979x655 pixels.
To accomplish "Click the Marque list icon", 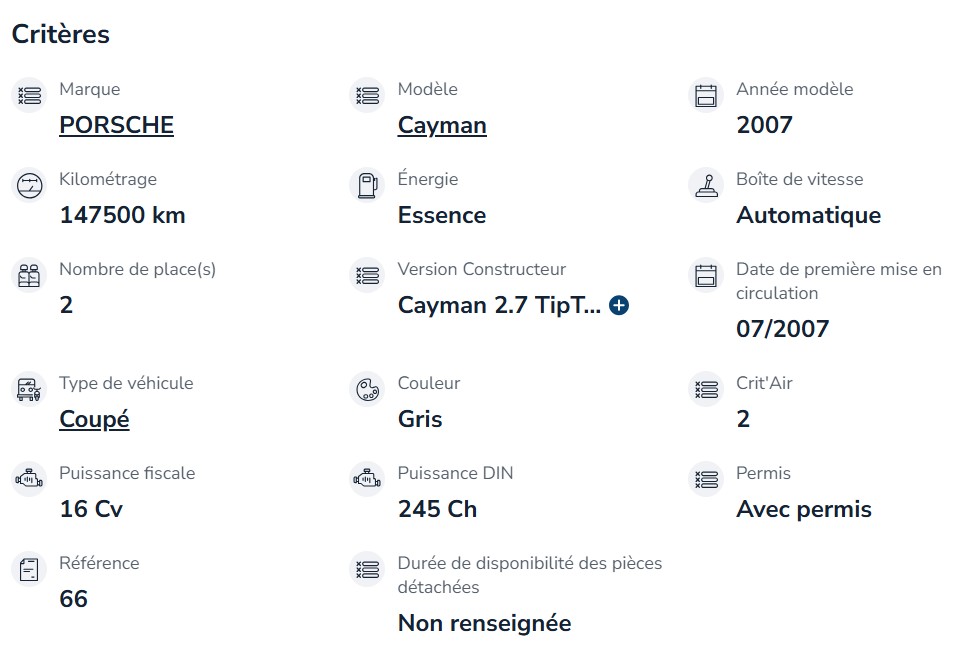I will coord(29,96).
